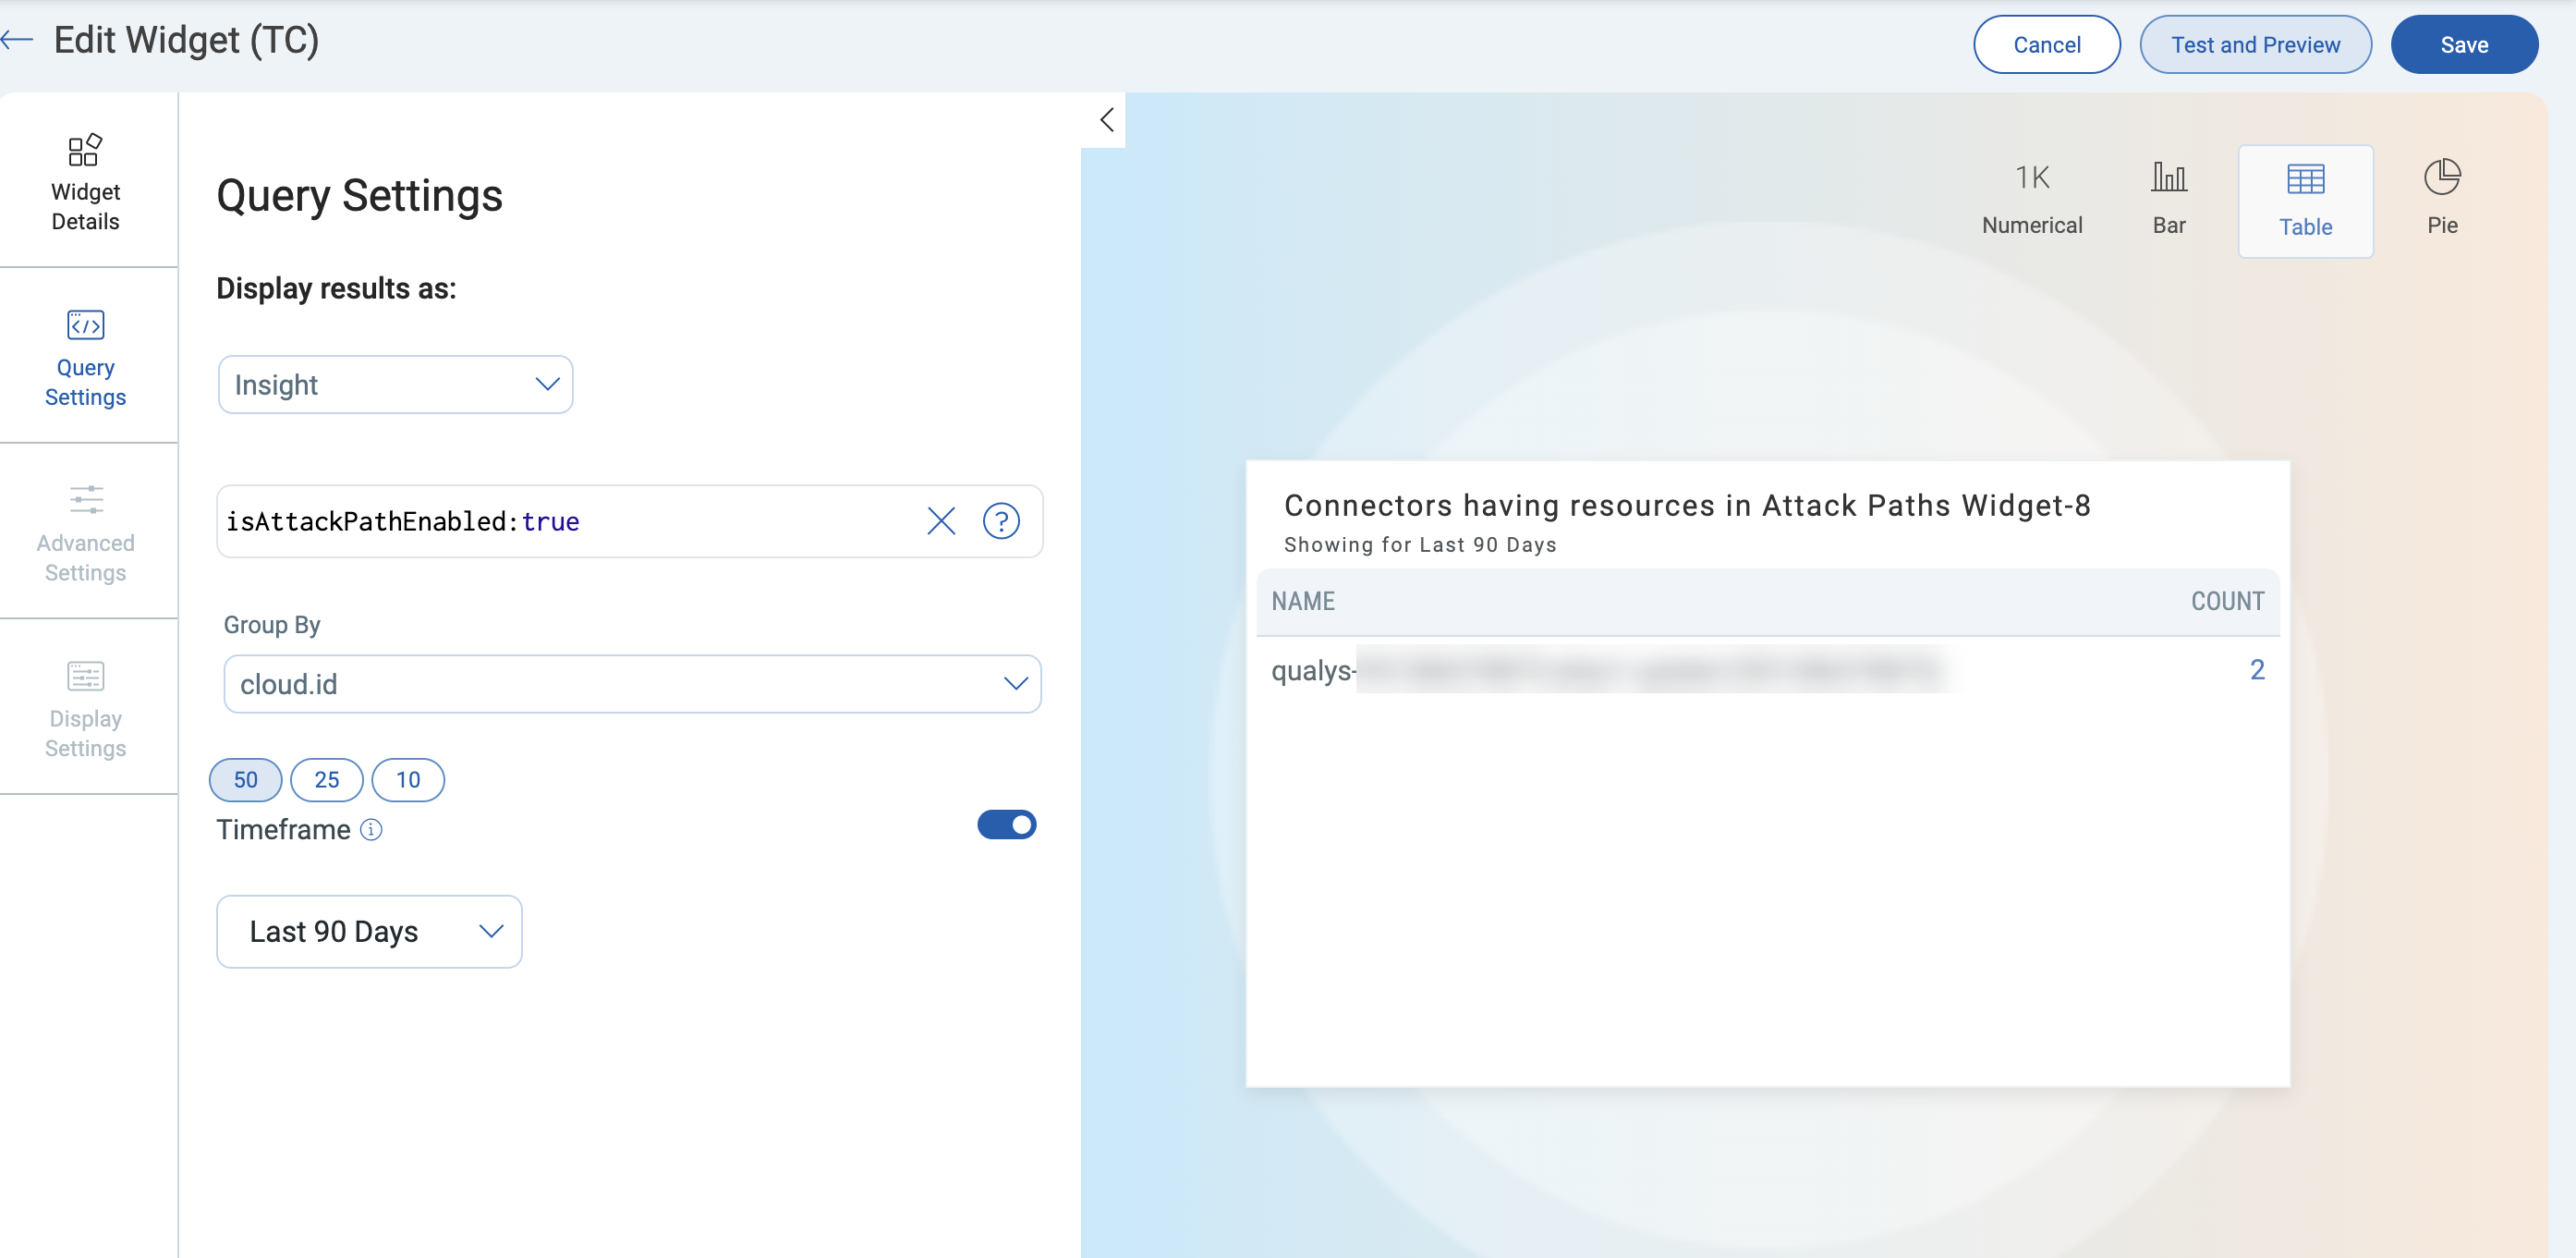Open the Last 90 Days timeframe dropdown
The width and height of the screenshot is (2576, 1258).
pyautogui.click(x=369, y=931)
